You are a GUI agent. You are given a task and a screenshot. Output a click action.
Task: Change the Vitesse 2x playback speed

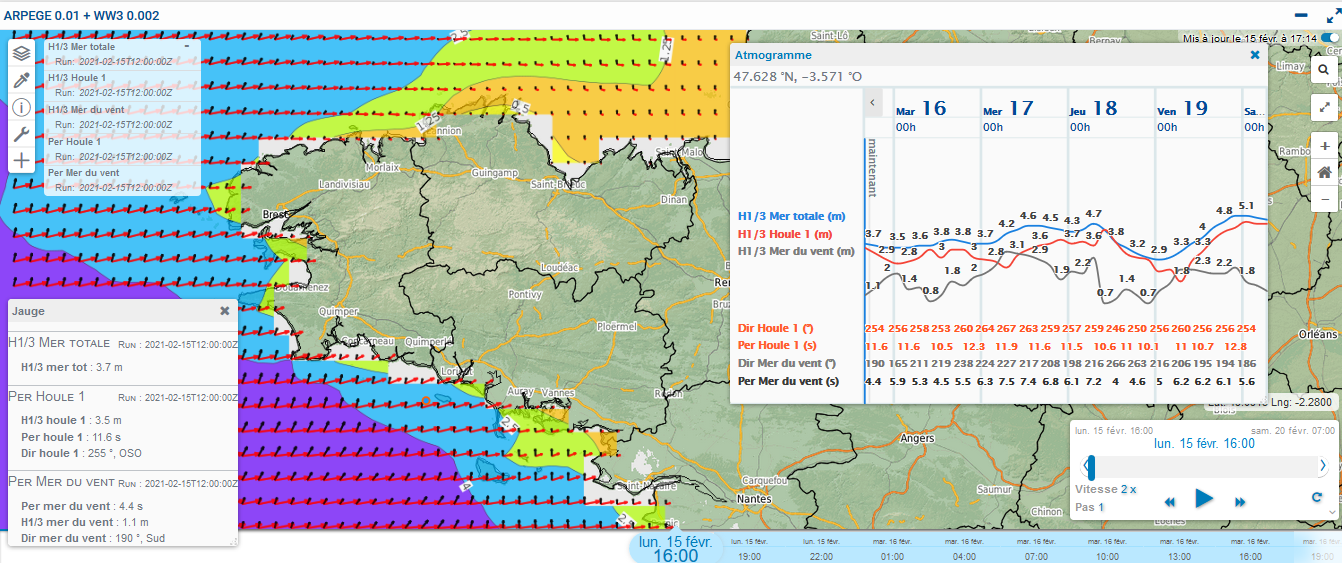tap(1128, 489)
